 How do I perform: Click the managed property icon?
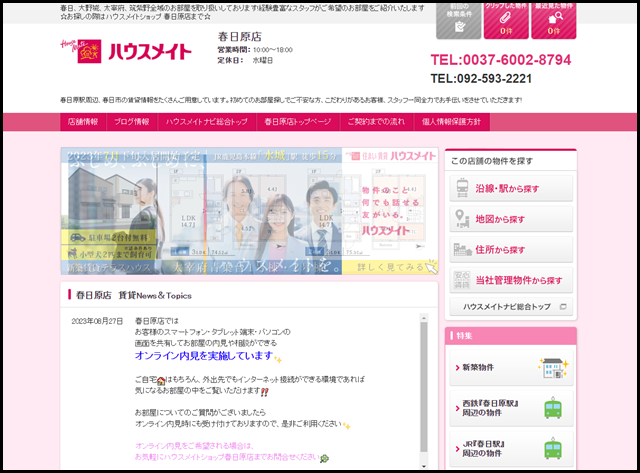[462, 280]
